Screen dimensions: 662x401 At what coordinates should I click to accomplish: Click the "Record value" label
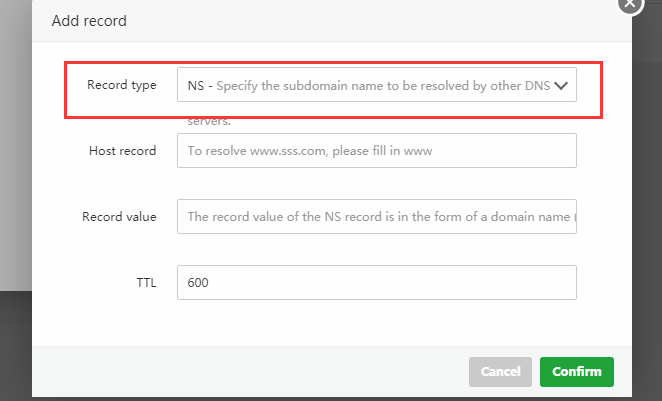120,216
